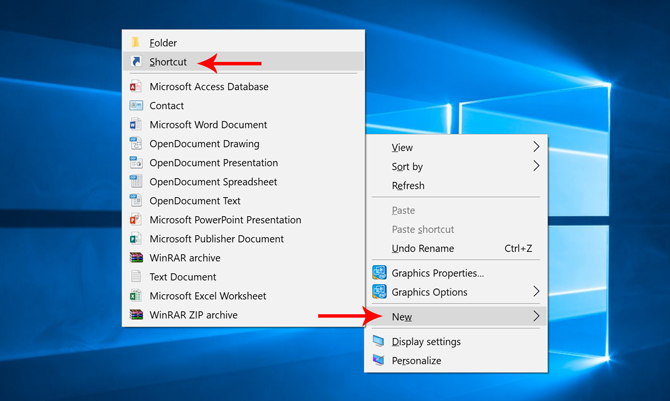Screen dimensions: 670x401
Task: Click the Microsoft Word Document icon
Action: (x=136, y=125)
